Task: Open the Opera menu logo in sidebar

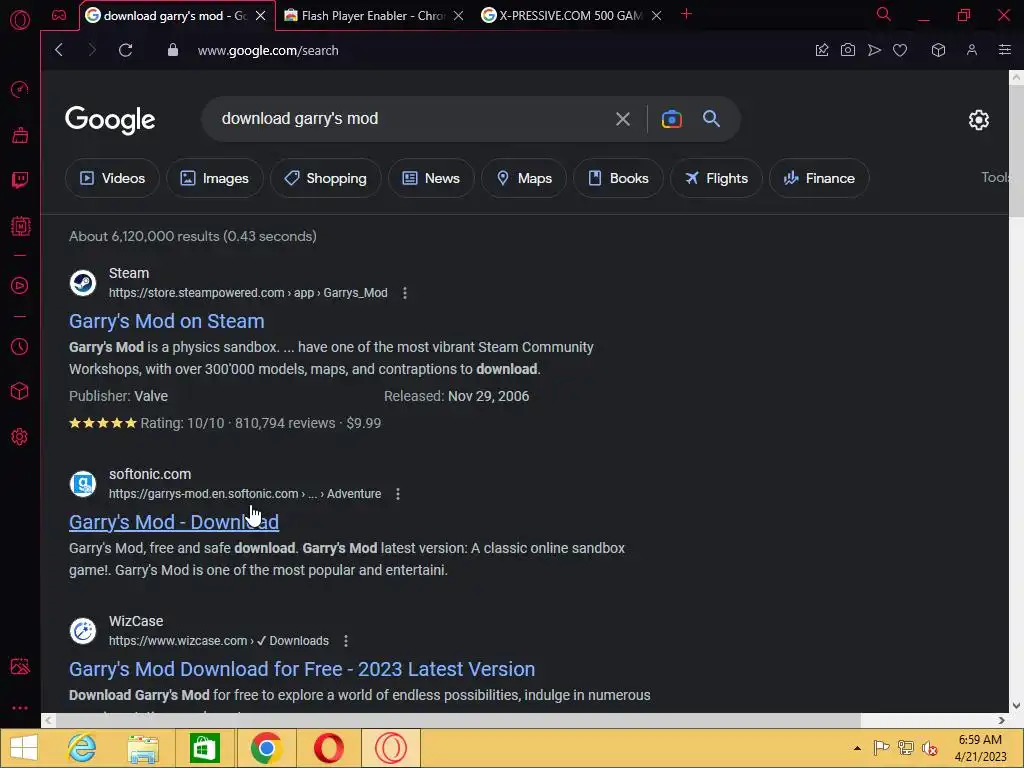Action: tap(20, 20)
